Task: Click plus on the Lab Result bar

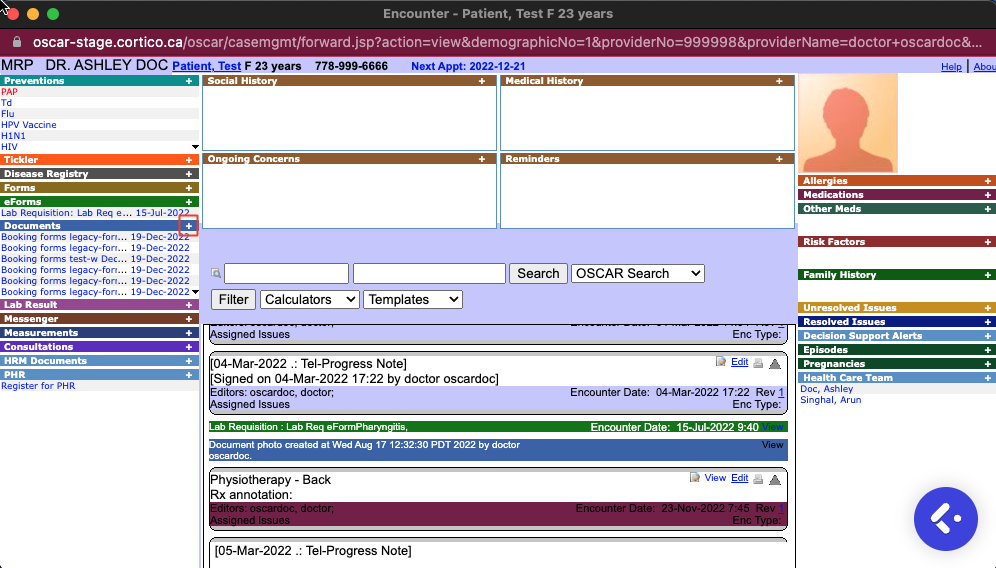Action: click(x=189, y=304)
